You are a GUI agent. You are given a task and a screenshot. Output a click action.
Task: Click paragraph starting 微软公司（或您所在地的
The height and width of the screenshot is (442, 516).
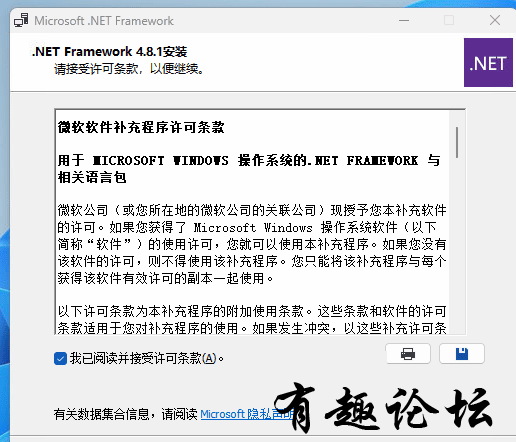coord(252,244)
